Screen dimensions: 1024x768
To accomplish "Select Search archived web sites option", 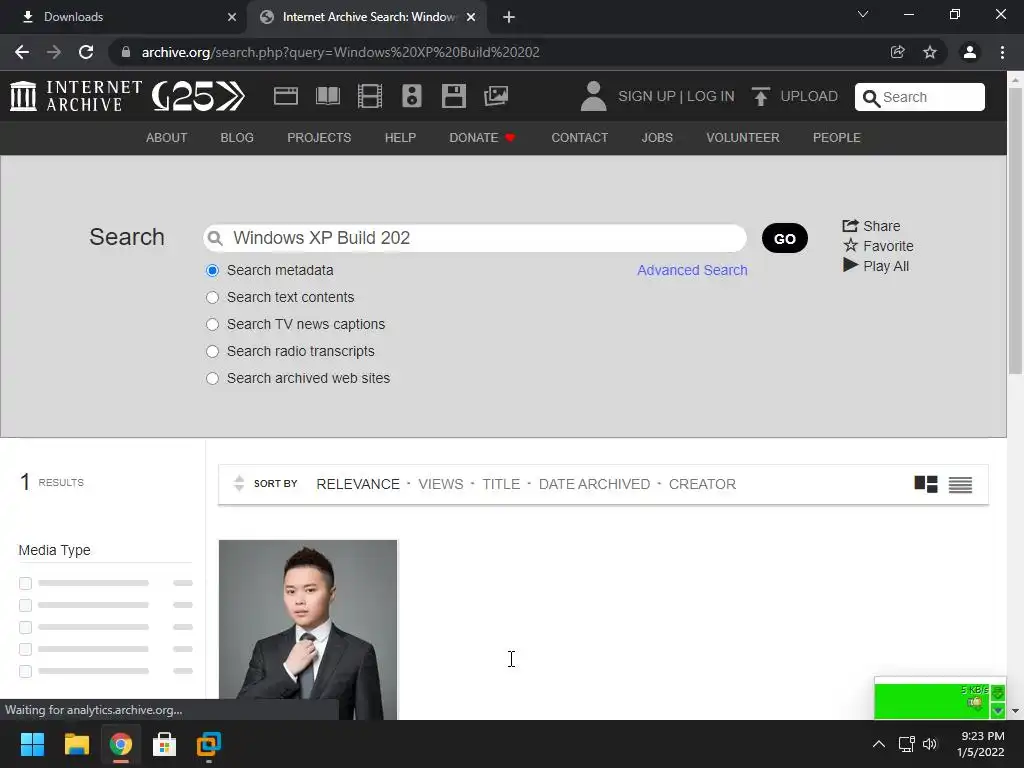I will pos(212,378).
